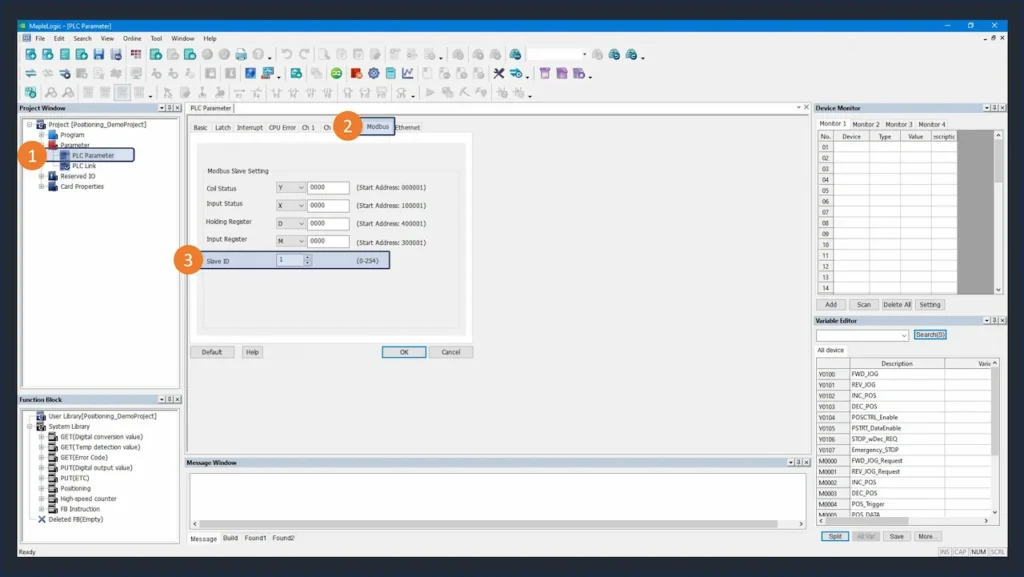
Task: Click the Save (floppy disk) toolbar icon
Action: click(99, 54)
